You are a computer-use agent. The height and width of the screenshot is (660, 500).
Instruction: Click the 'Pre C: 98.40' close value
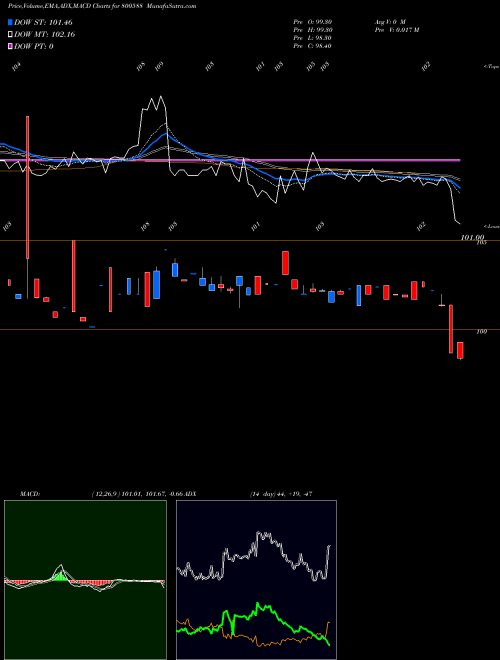[313, 46]
